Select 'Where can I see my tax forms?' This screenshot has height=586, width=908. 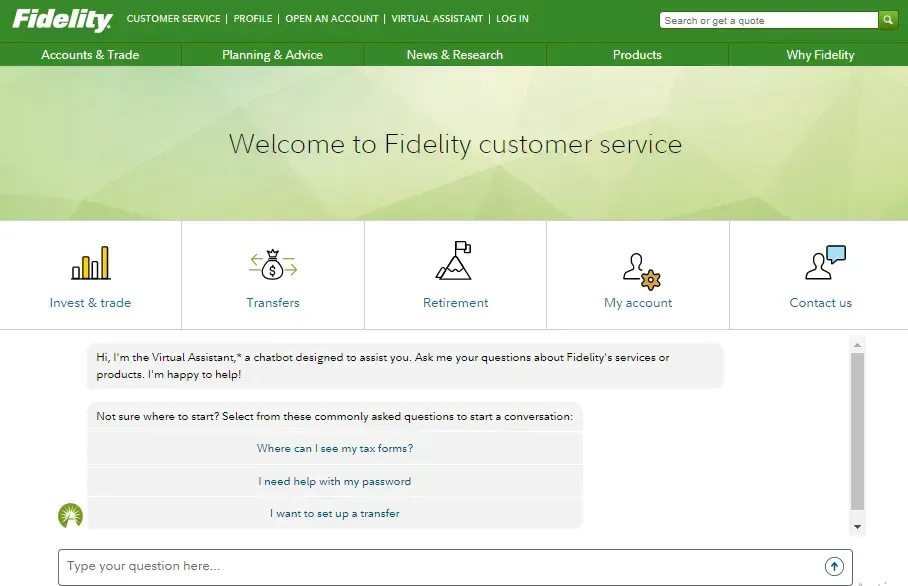point(335,449)
